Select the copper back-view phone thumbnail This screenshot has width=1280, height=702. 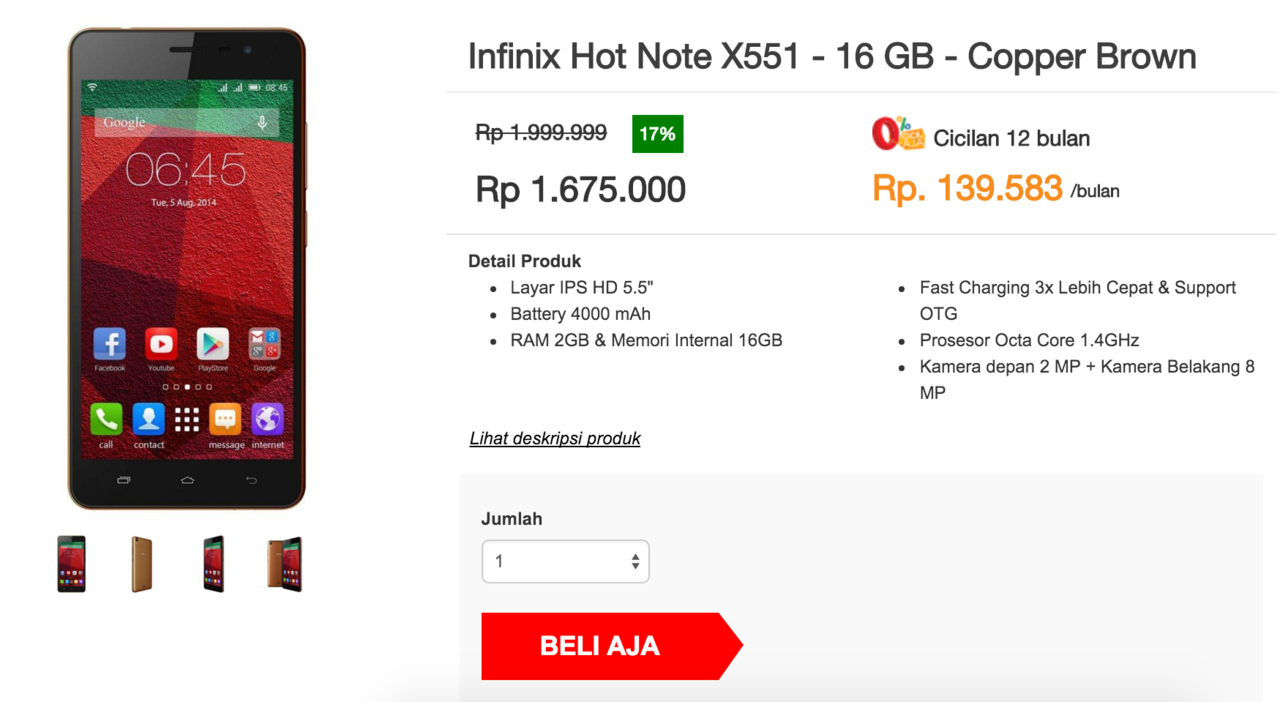(142, 564)
